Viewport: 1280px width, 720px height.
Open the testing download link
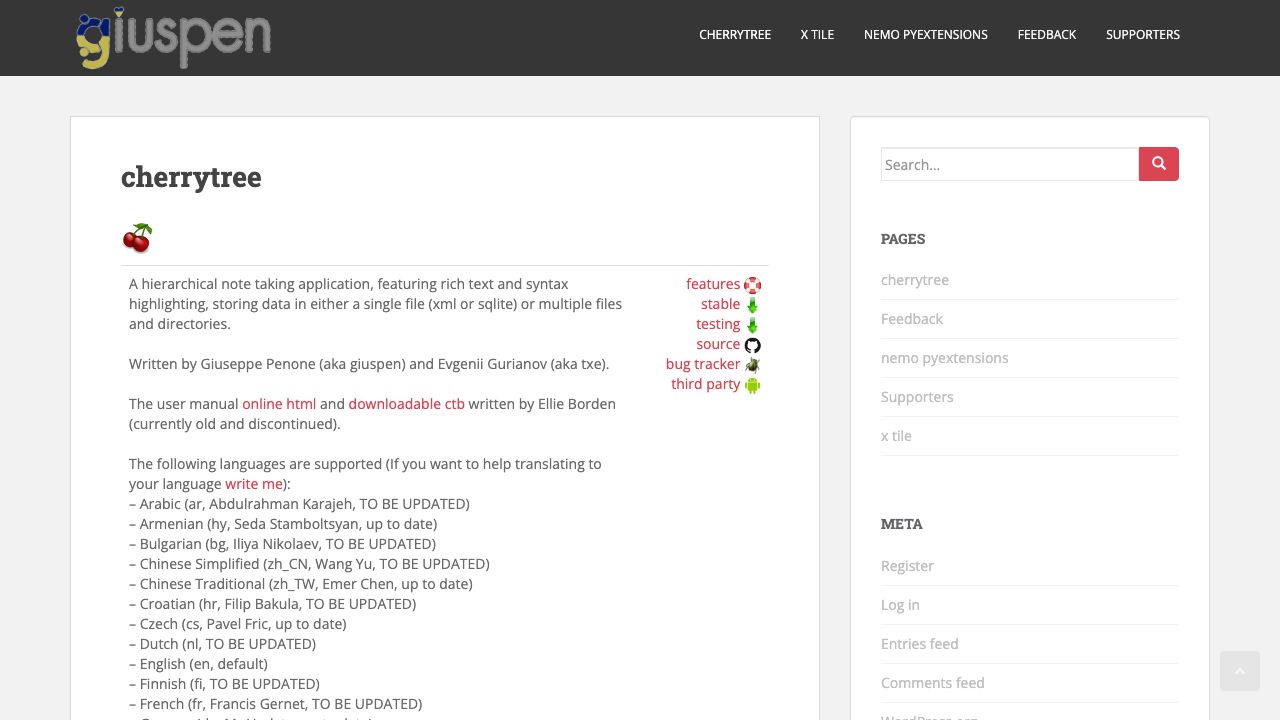tap(718, 324)
